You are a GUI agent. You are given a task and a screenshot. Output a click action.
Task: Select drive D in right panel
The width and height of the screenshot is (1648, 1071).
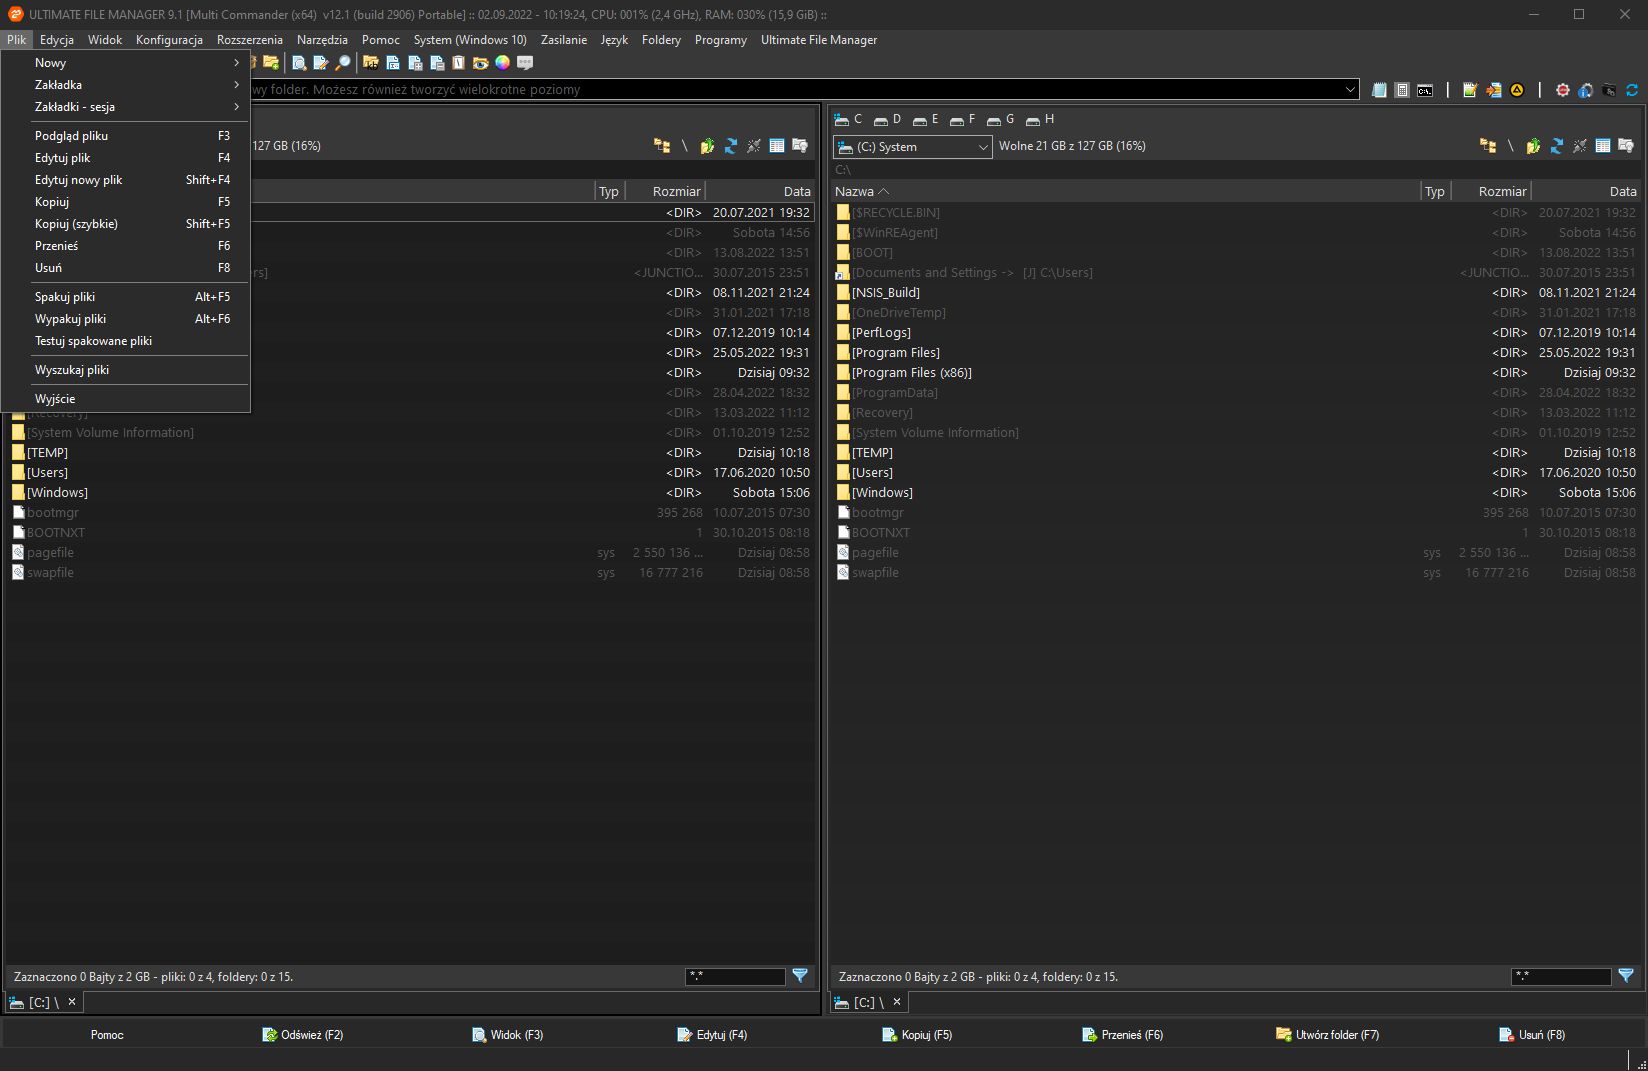click(x=887, y=119)
